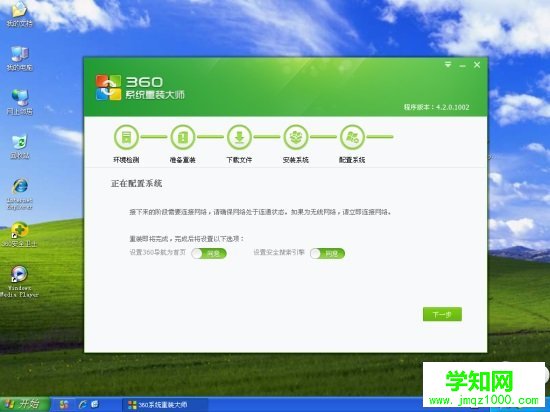
Task: Click the 准备重装 step icon
Action: click(183, 137)
